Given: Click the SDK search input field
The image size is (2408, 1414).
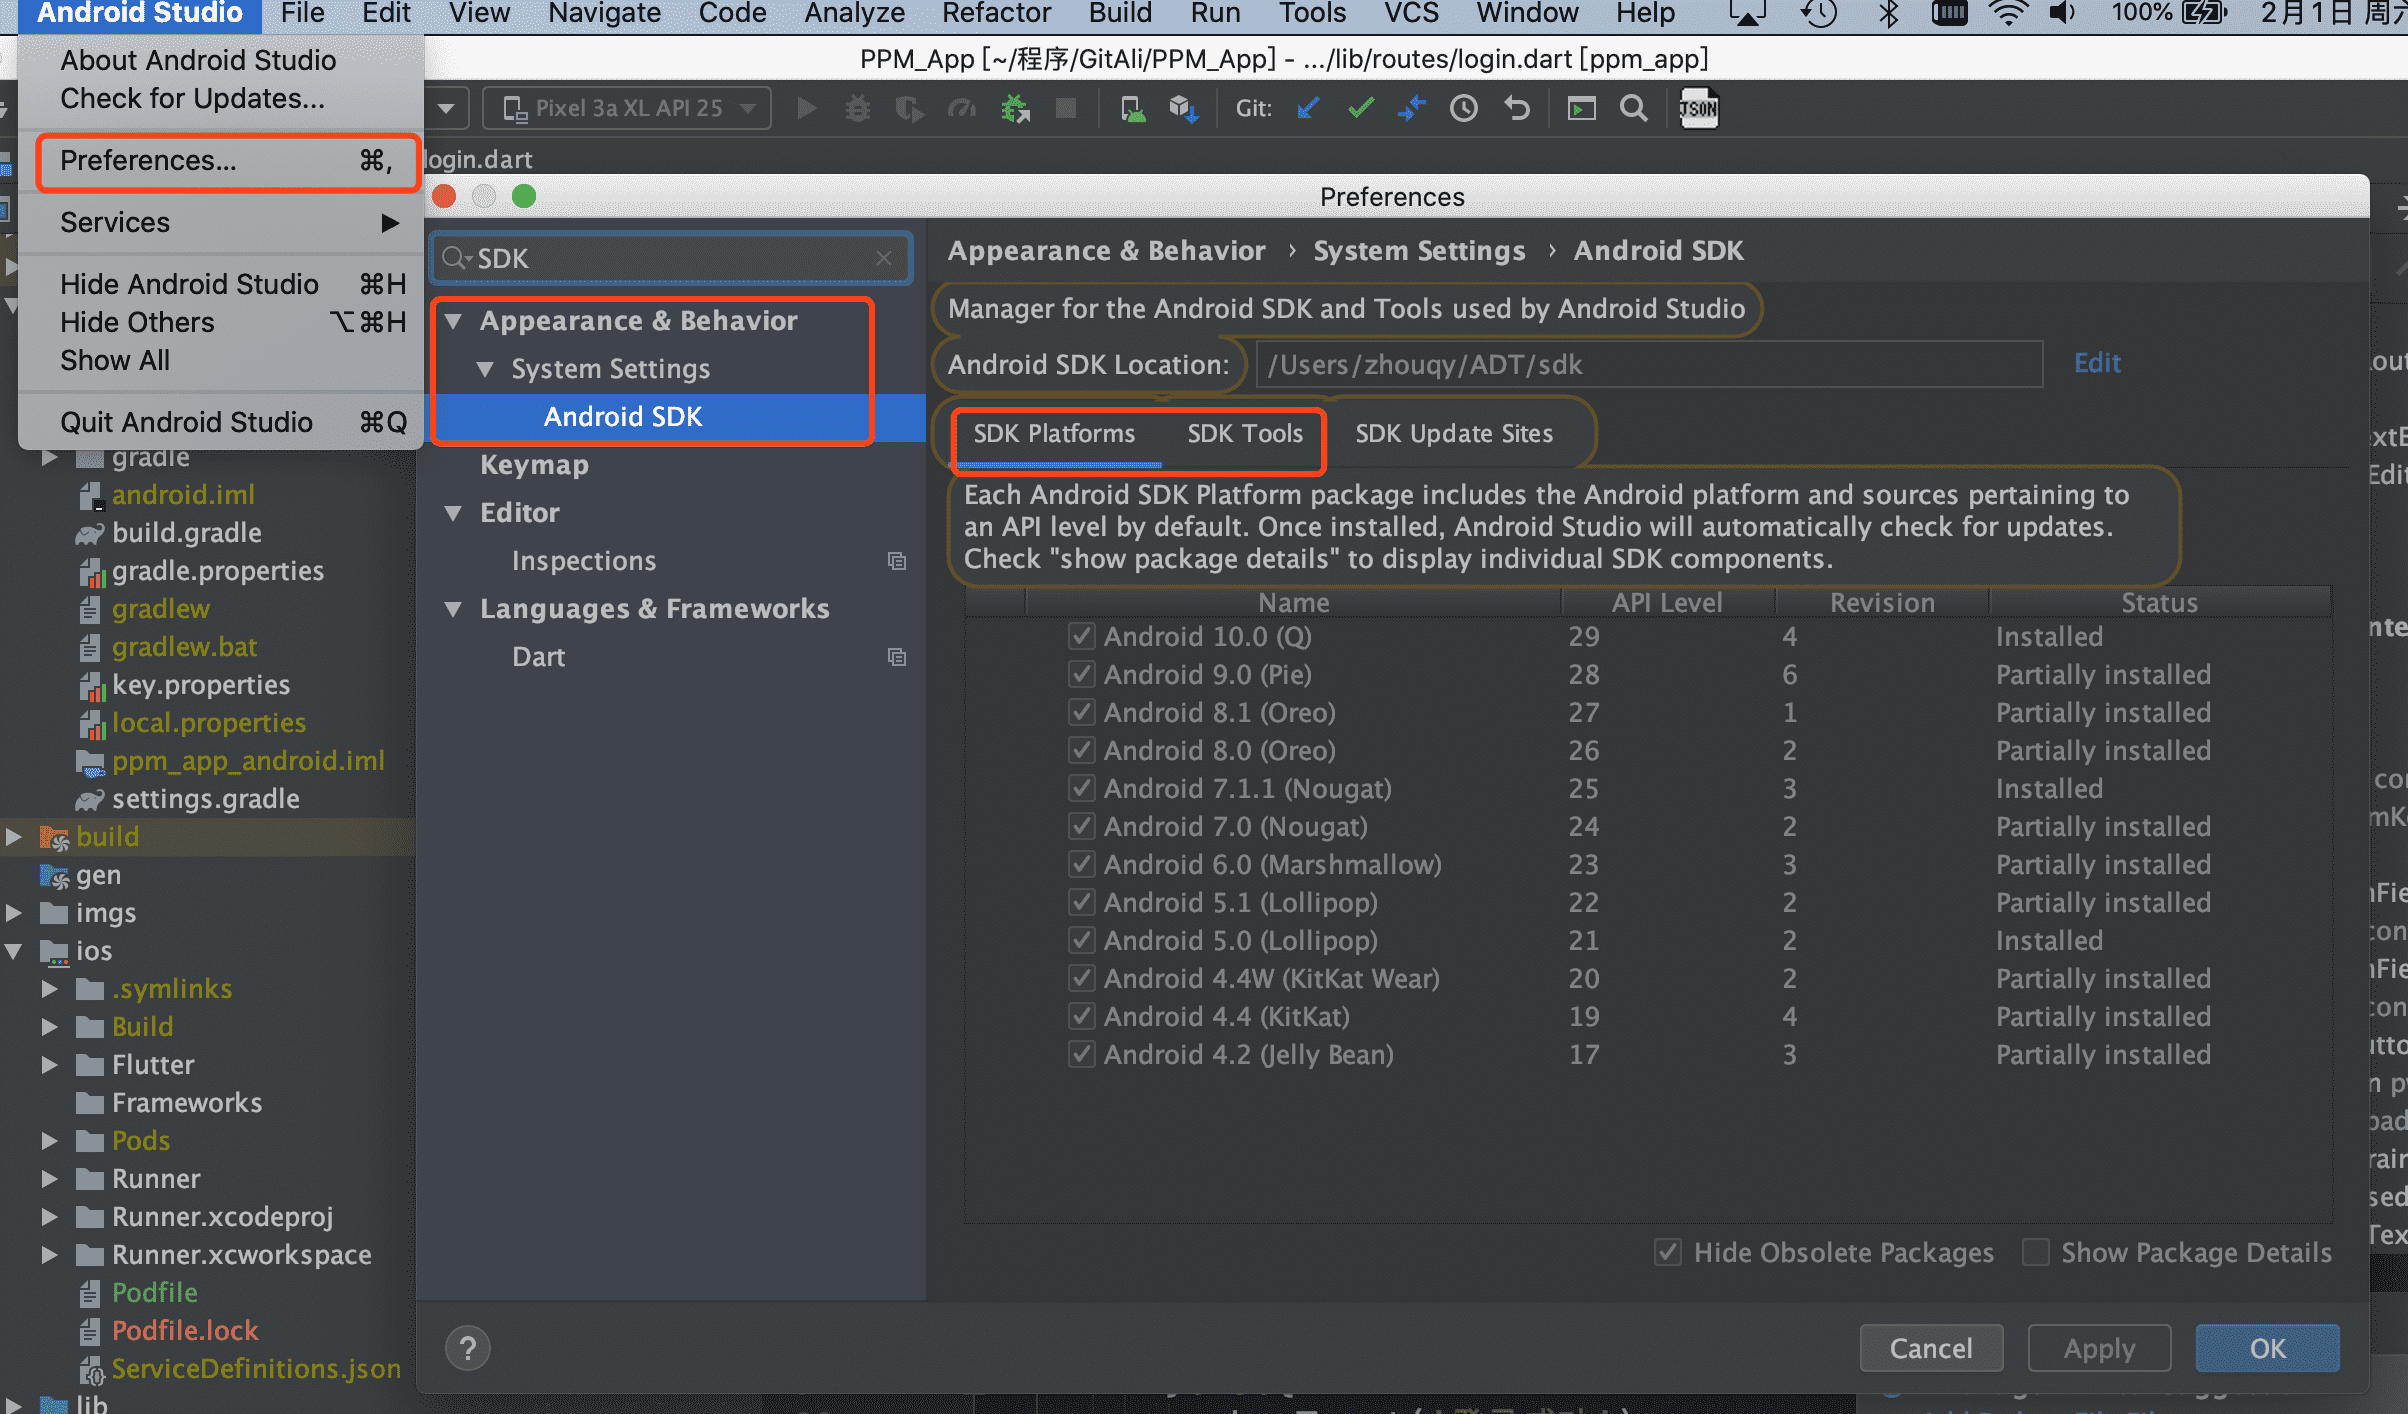Looking at the screenshot, I should (672, 258).
